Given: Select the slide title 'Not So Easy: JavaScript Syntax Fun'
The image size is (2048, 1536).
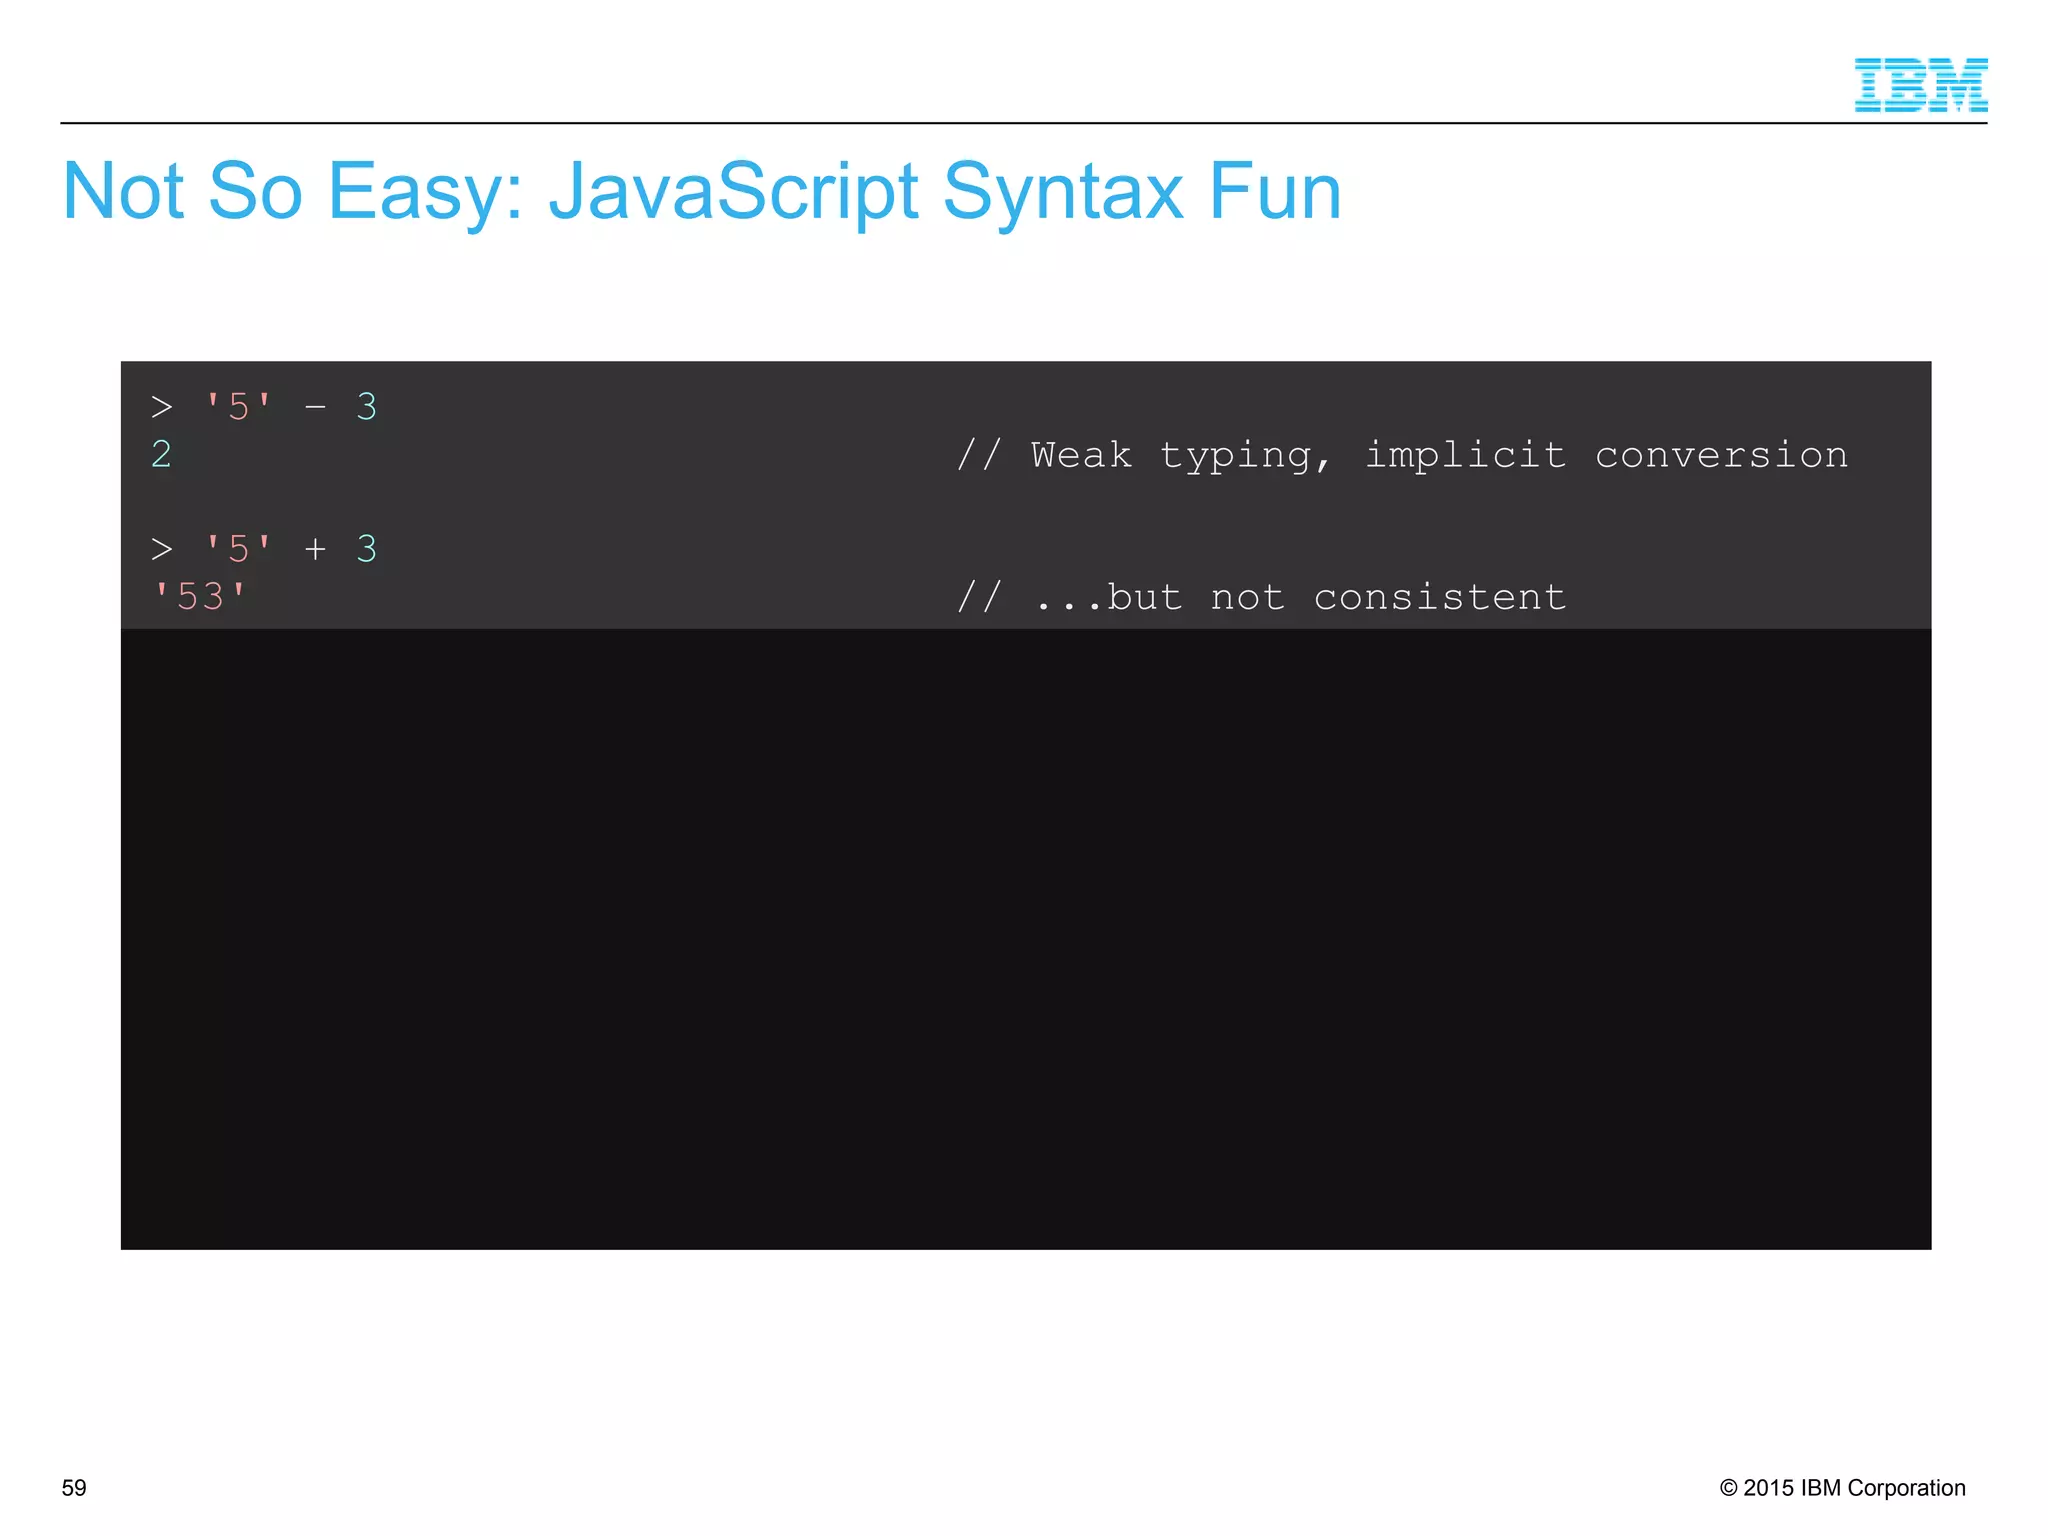Looking at the screenshot, I should point(701,192).
